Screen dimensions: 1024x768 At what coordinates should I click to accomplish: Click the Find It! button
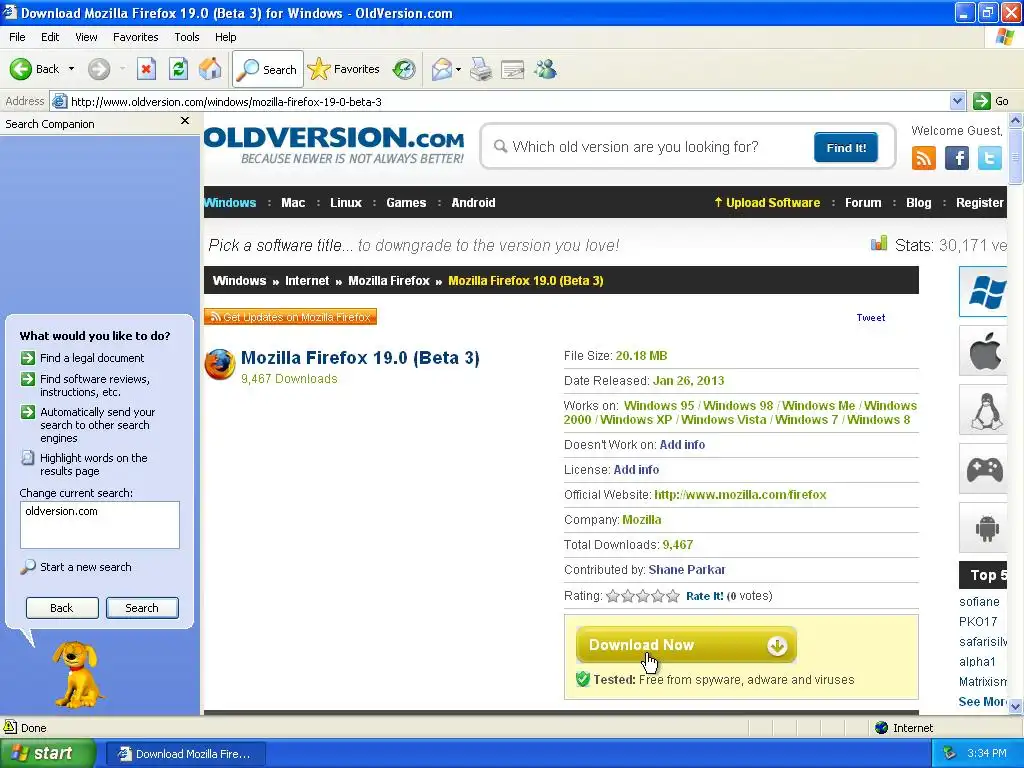pyautogui.click(x=846, y=148)
